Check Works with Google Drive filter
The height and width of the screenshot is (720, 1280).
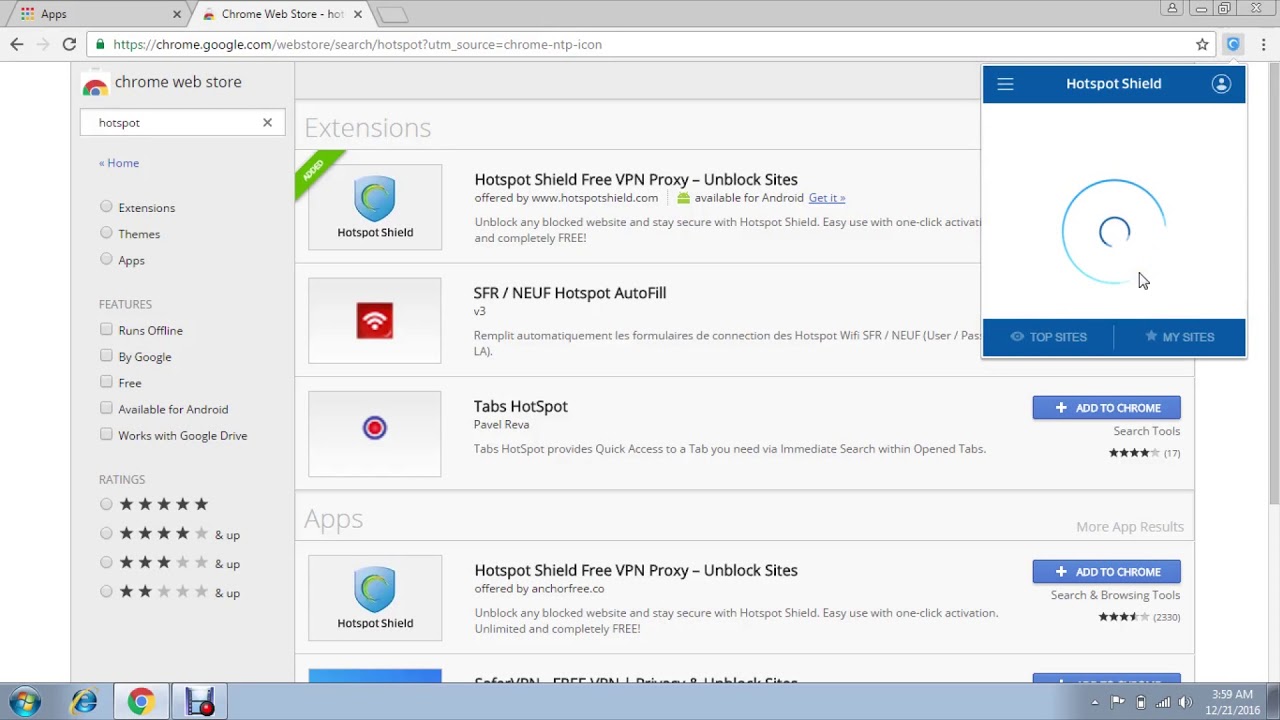tap(106, 434)
